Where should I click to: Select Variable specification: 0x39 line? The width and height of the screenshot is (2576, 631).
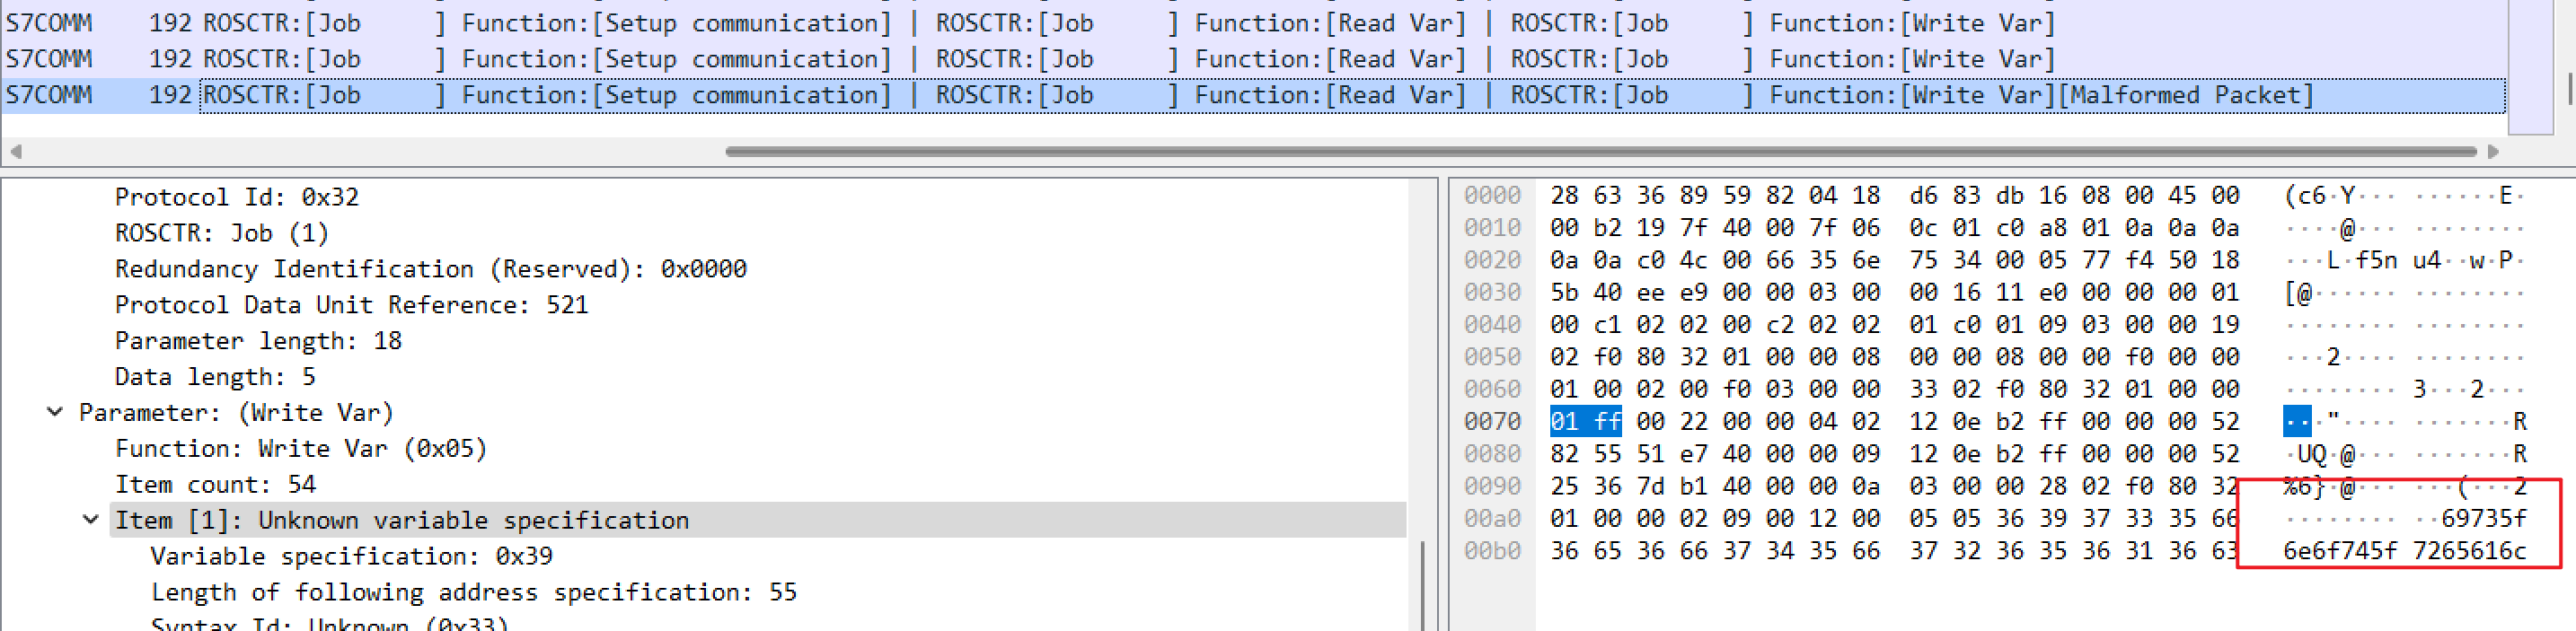click(351, 556)
